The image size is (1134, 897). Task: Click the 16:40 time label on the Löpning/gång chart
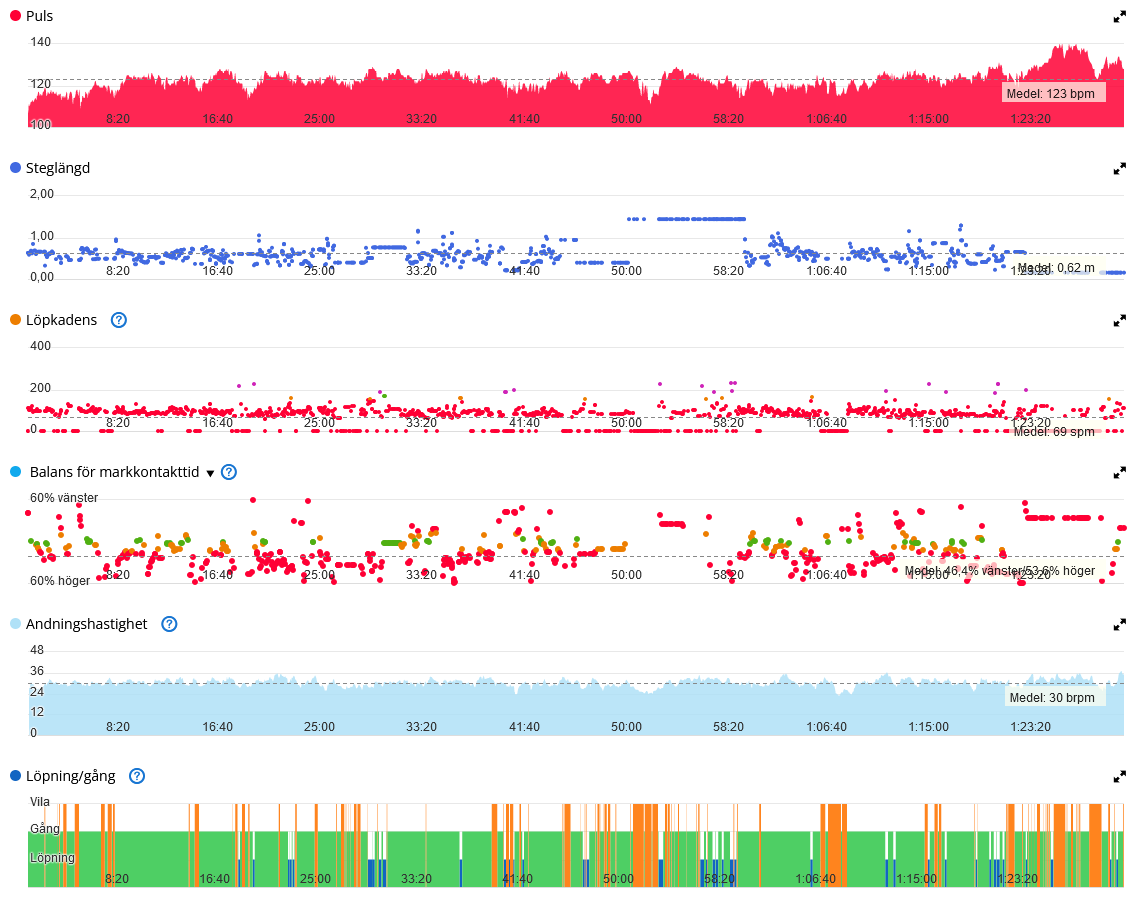tap(215, 879)
